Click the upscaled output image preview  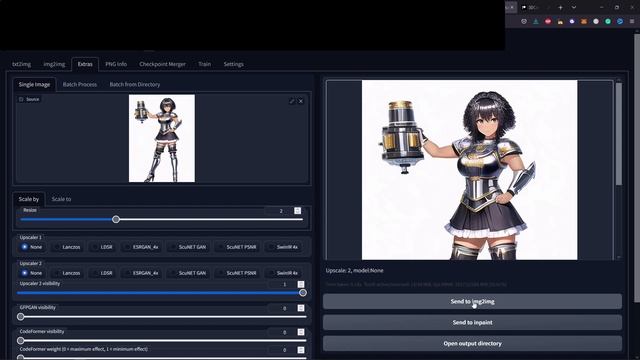pos(469,170)
